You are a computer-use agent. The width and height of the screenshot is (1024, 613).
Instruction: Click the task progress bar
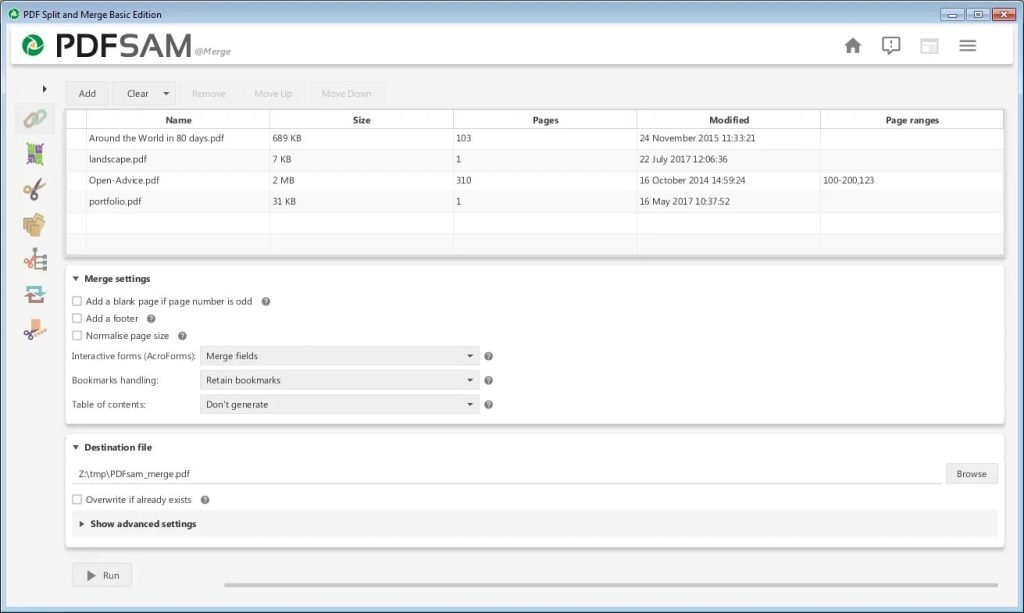click(611, 585)
